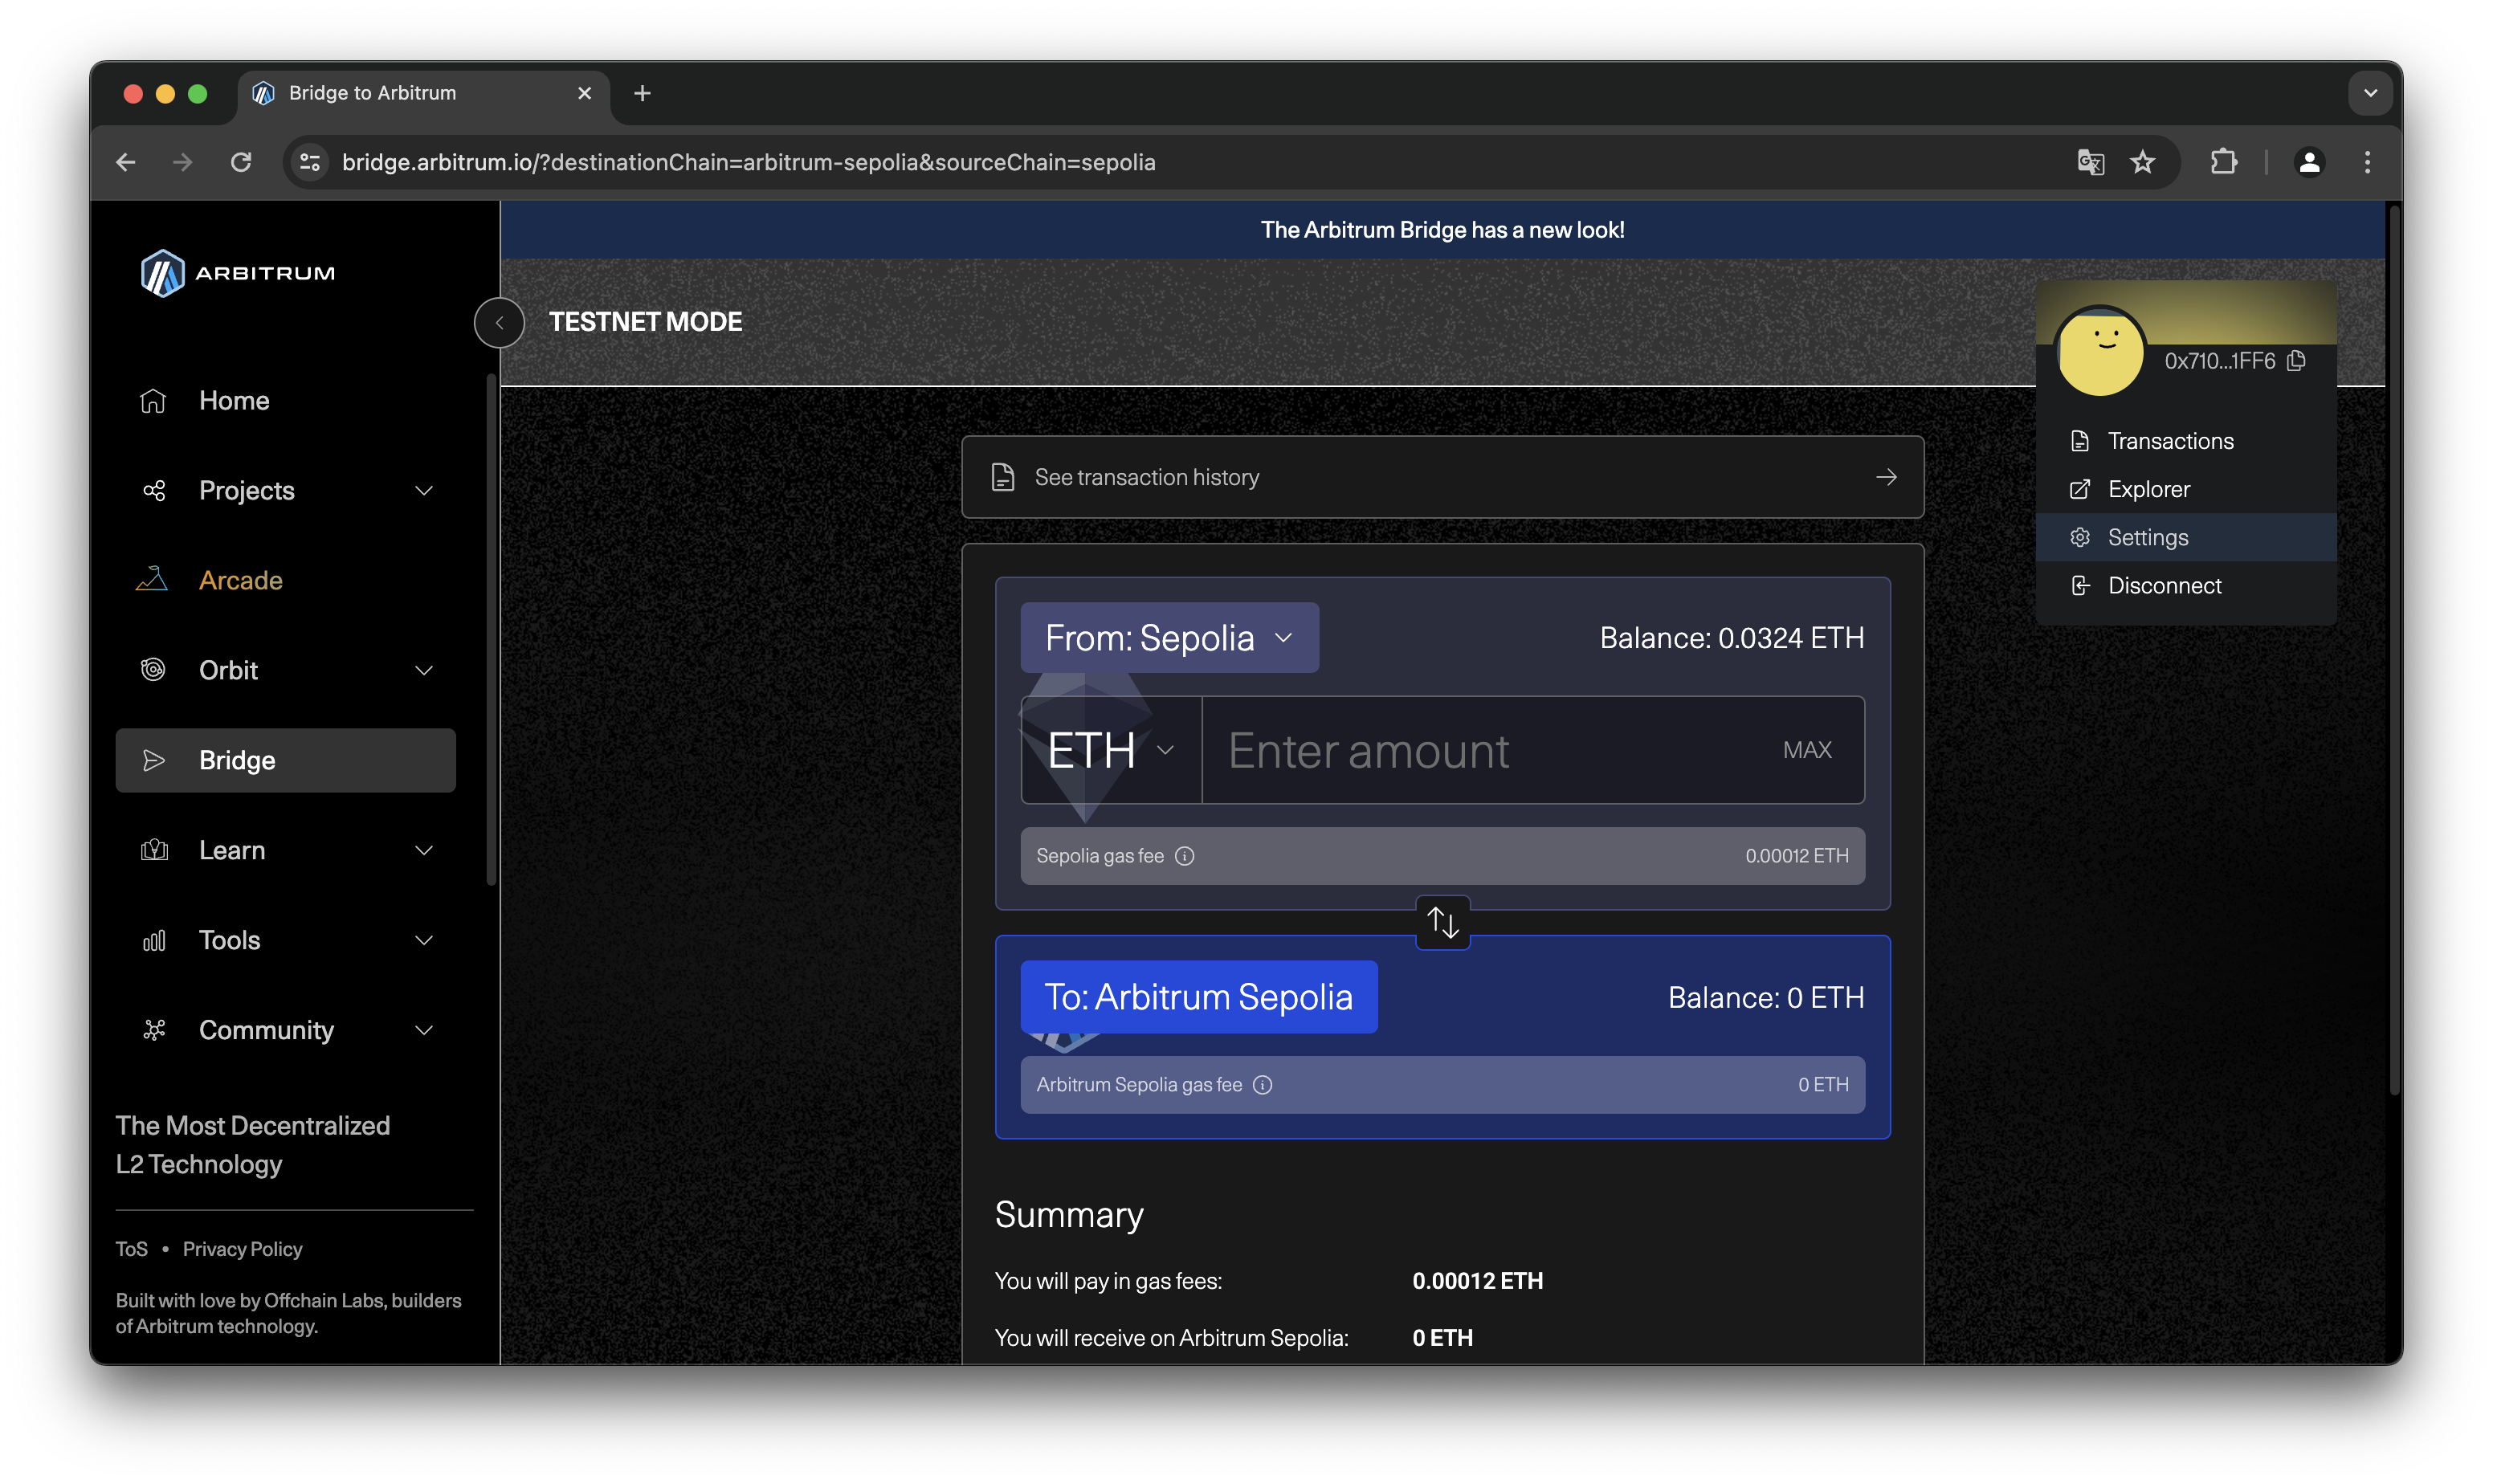Click the Community network icon
This screenshot has width=2493, height=1484.
(153, 1030)
